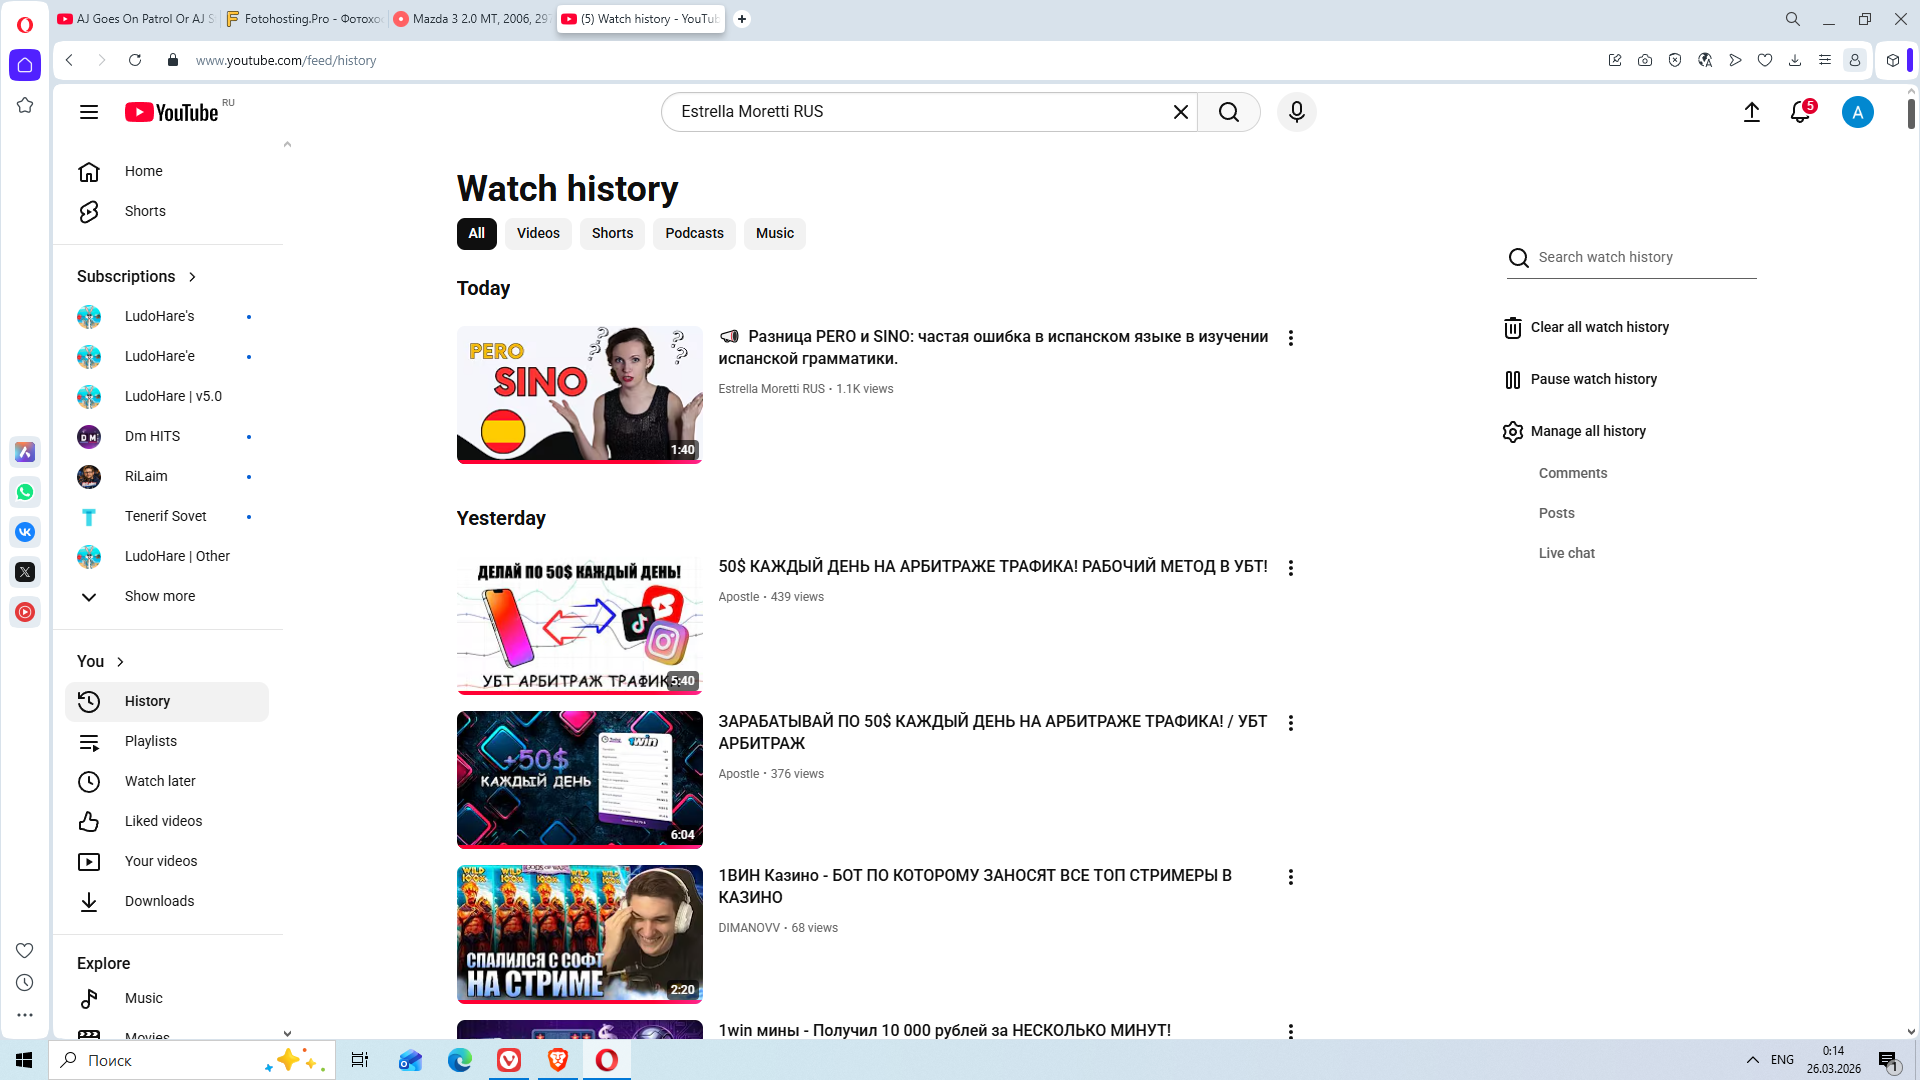Image resolution: width=1920 pixels, height=1080 pixels.
Task: Click the Opera WhatsApp sidebar icon
Action: [25, 492]
